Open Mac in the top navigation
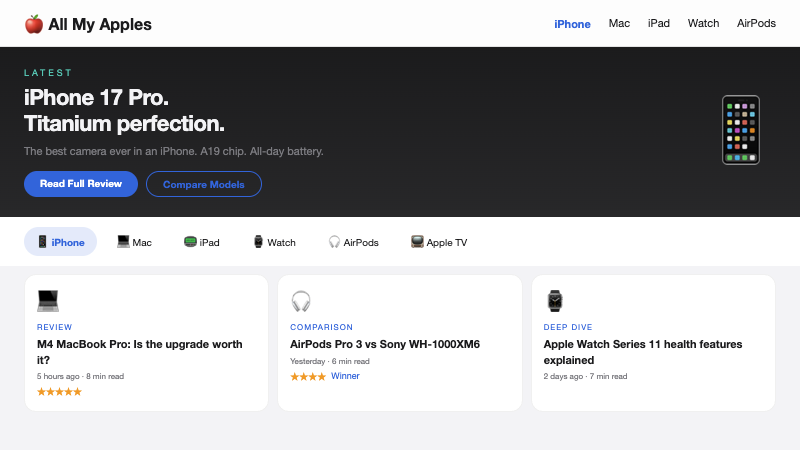The image size is (800, 450). pyautogui.click(x=619, y=24)
